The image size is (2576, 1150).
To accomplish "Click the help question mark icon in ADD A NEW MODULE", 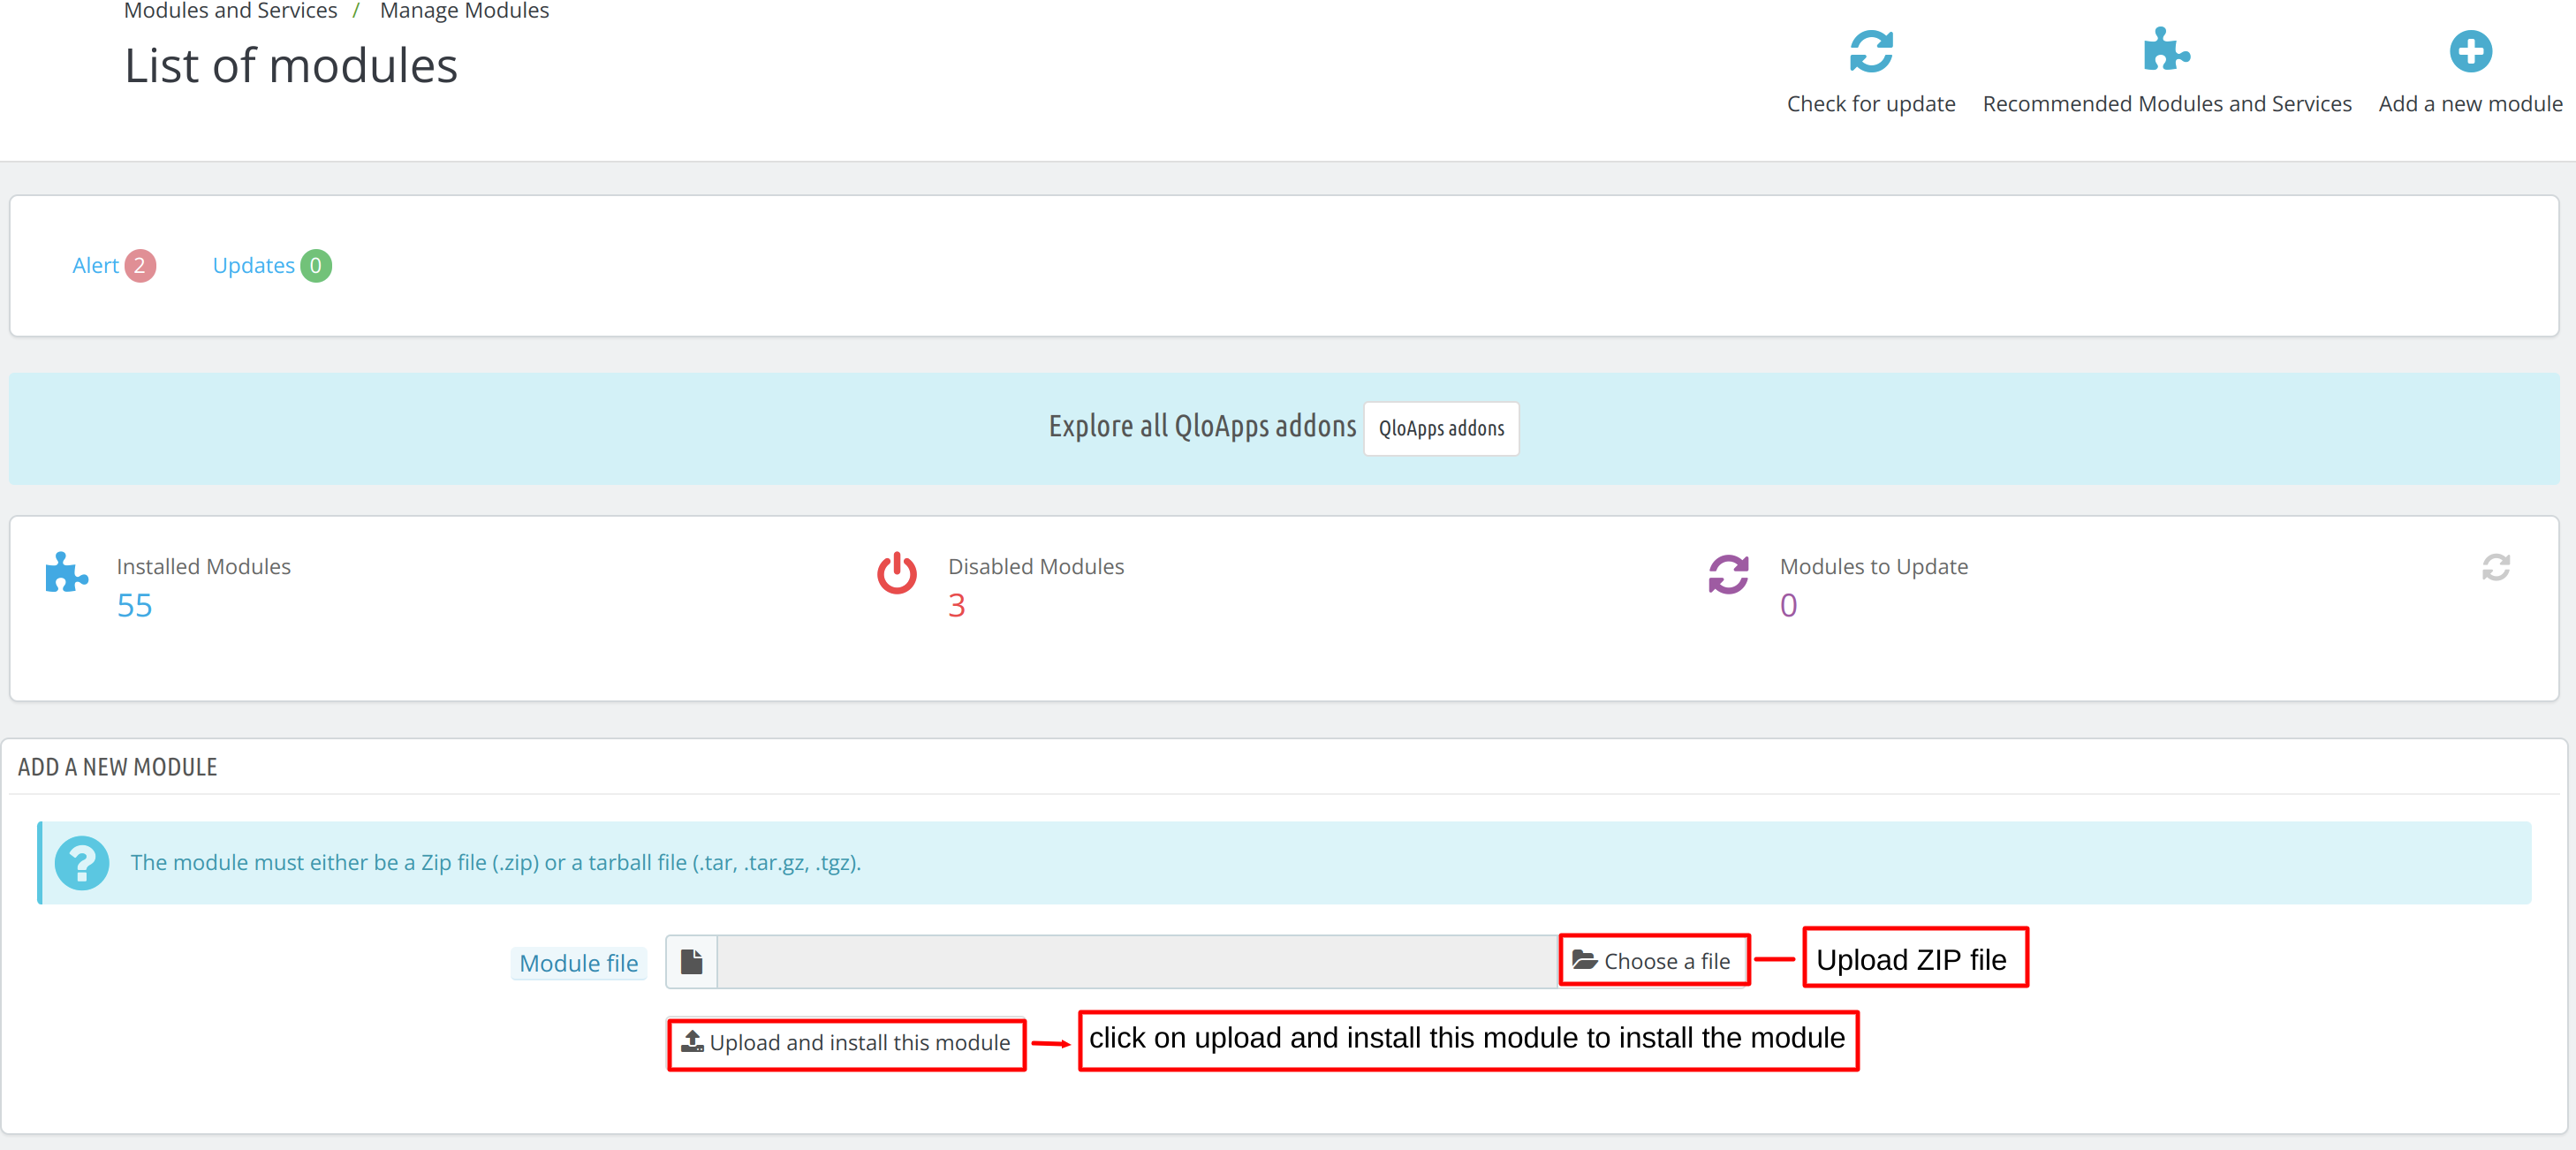I will point(82,859).
